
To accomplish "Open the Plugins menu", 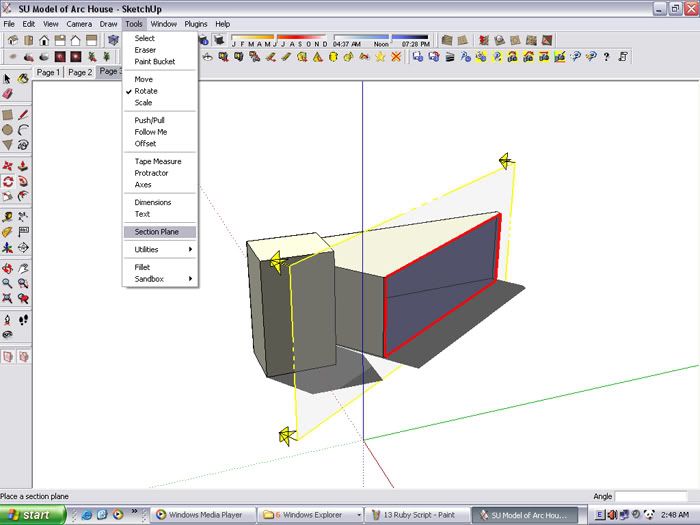I will point(196,24).
